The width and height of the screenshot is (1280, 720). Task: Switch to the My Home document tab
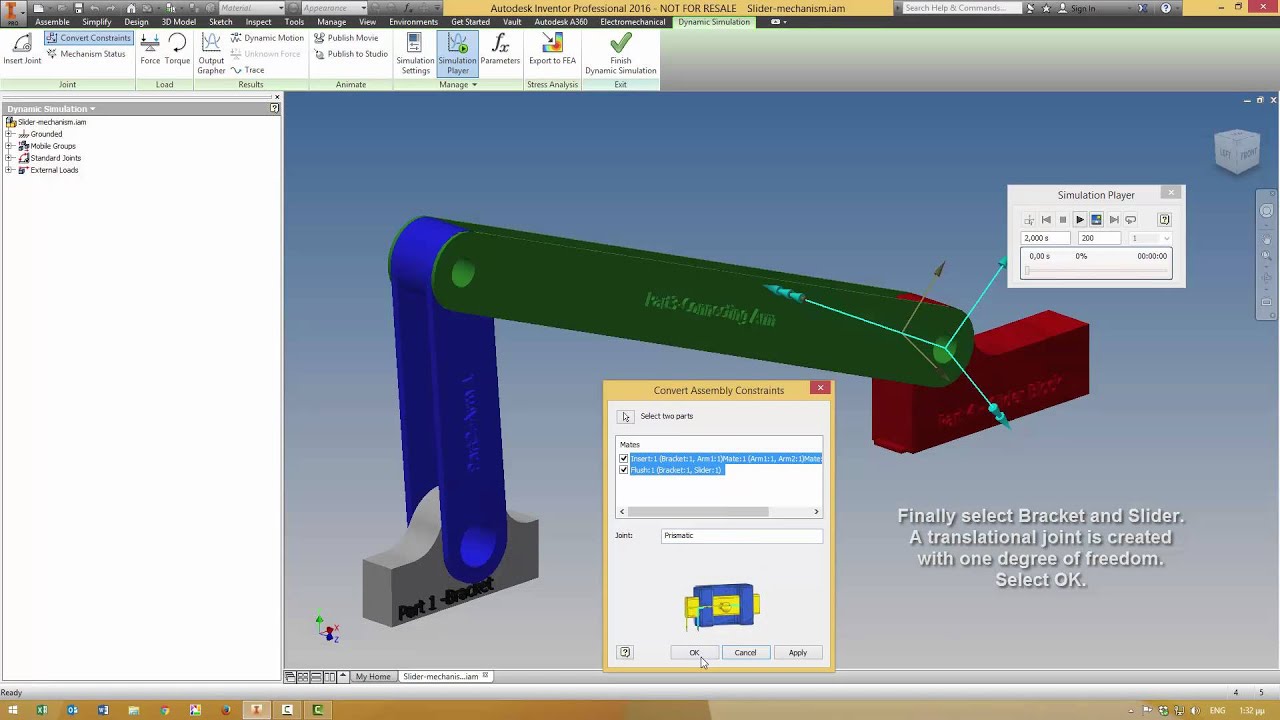pos(372,677)
